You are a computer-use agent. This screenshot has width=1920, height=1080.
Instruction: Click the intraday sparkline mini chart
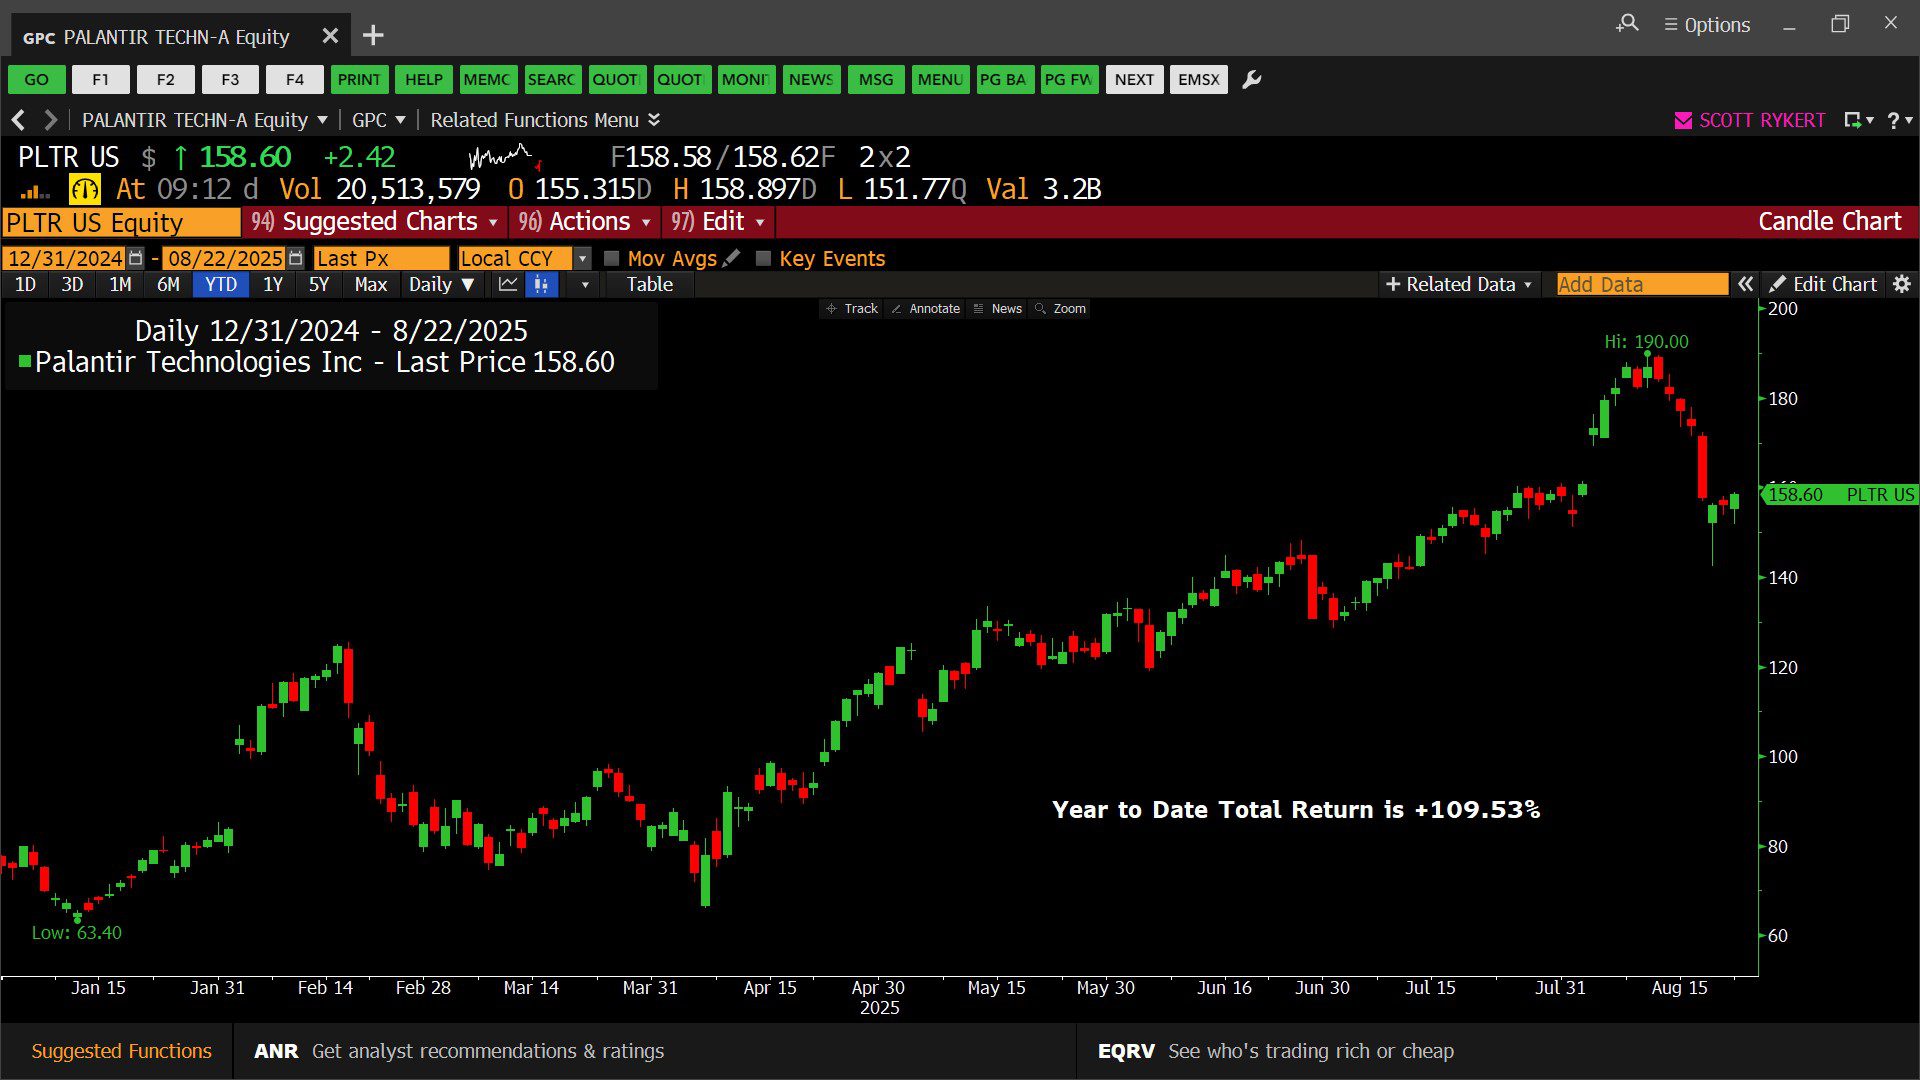(505, 158)
